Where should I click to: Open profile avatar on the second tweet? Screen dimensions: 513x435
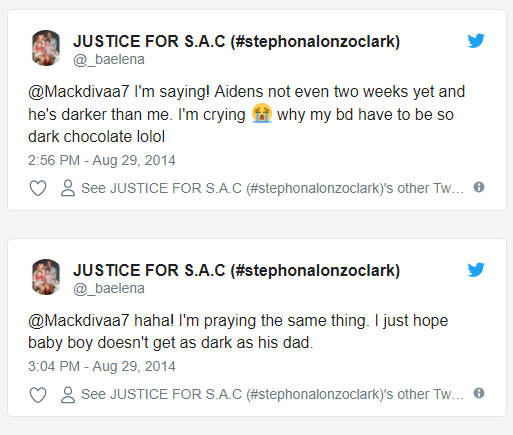click(x=46, y=277)
